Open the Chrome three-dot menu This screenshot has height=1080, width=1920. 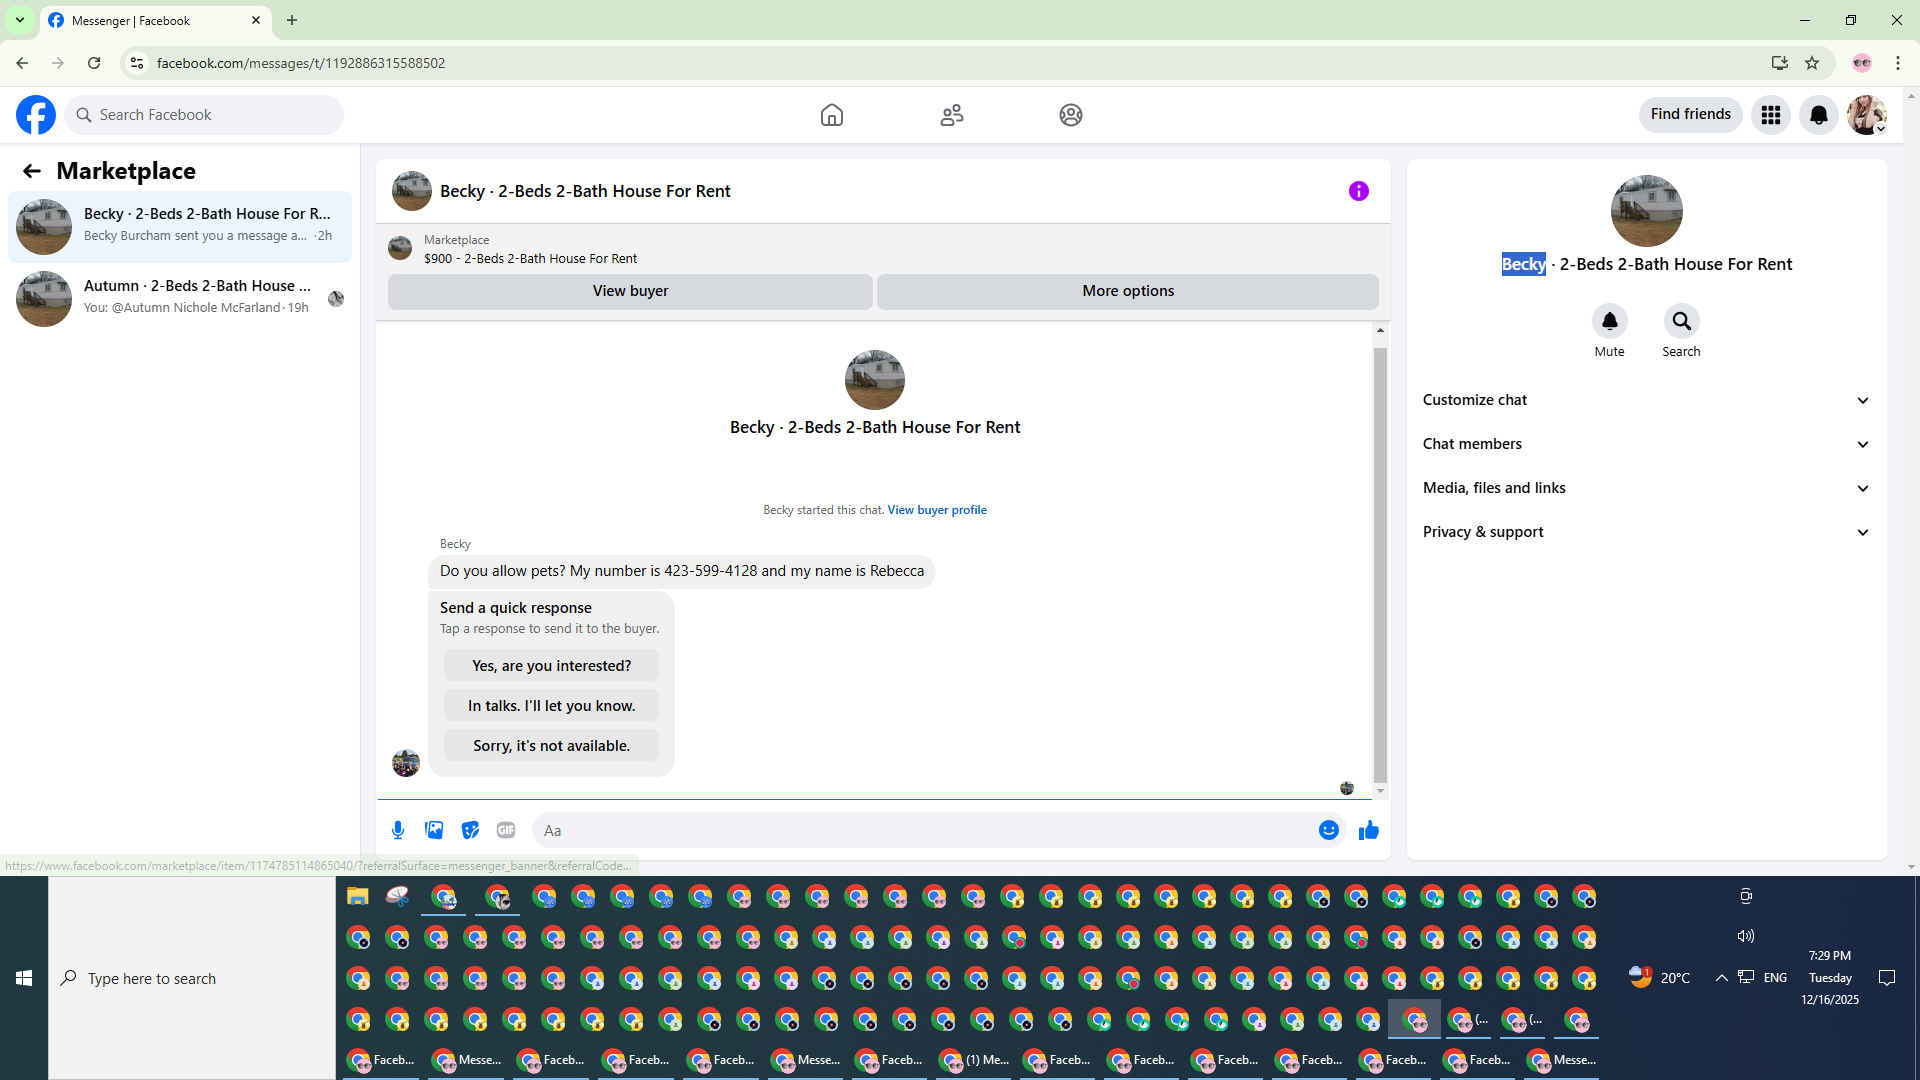click(x=1898, y=63)
